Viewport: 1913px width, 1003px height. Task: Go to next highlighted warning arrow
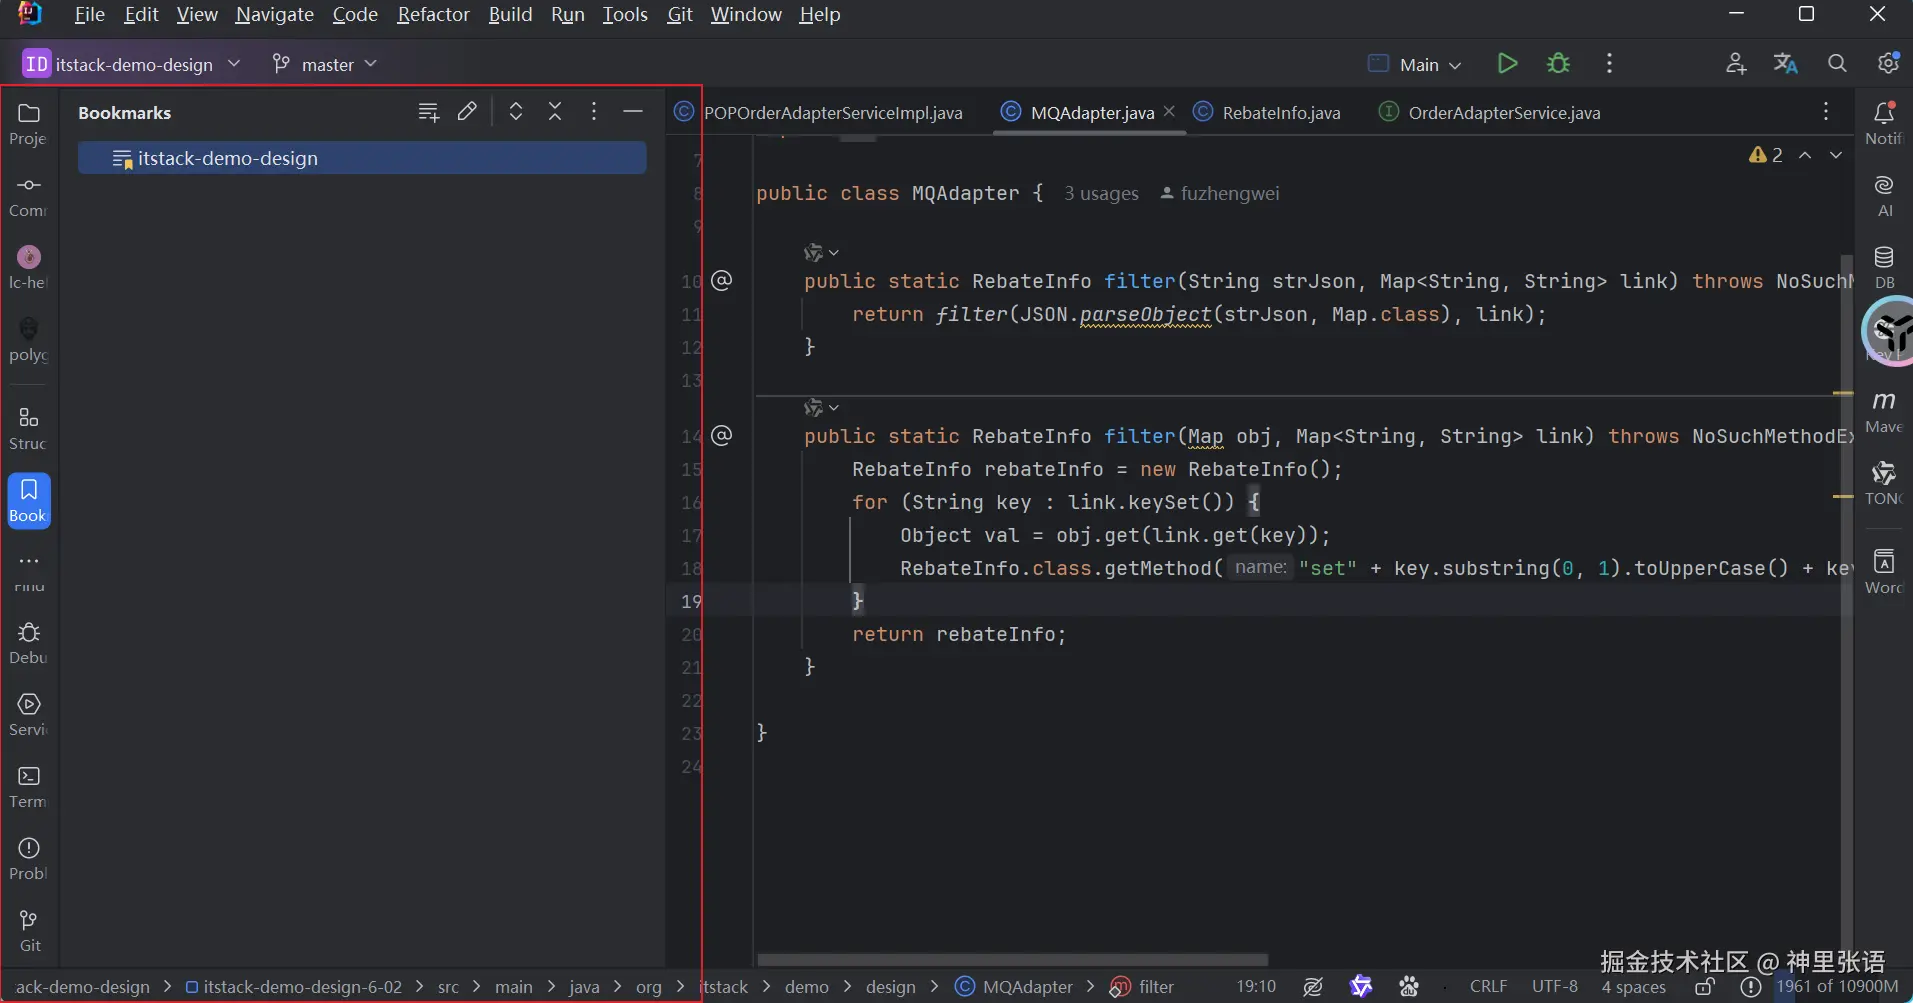click(x=1836, y=155)
